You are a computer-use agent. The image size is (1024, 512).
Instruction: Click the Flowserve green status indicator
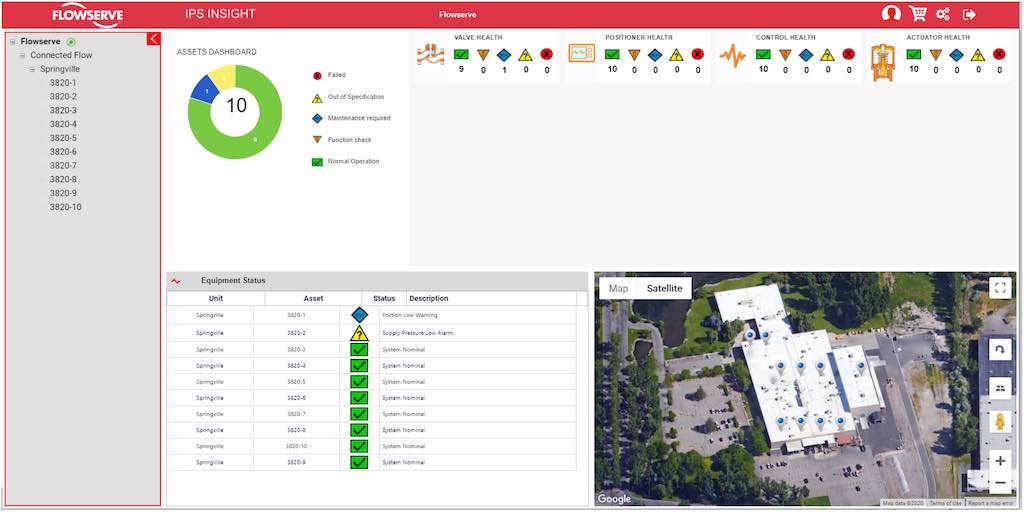[x=71, y=42]
